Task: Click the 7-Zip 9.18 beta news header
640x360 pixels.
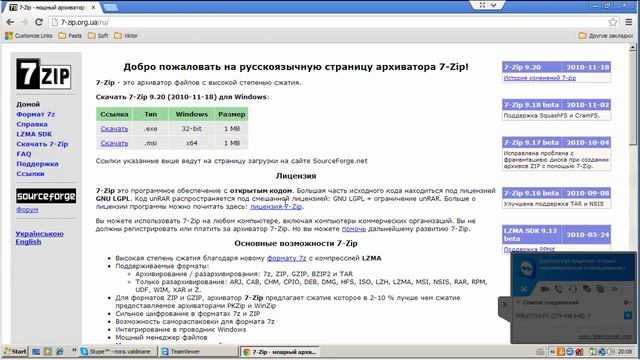Action: pyautogui.click(x=556, y=105)
